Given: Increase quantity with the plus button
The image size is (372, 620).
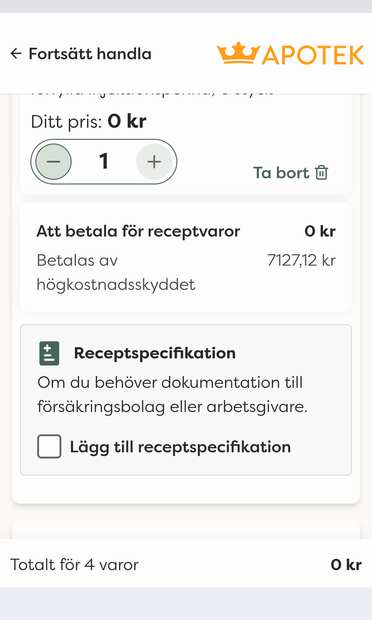Looking at the screenshot, I should (x=154, y=162).
